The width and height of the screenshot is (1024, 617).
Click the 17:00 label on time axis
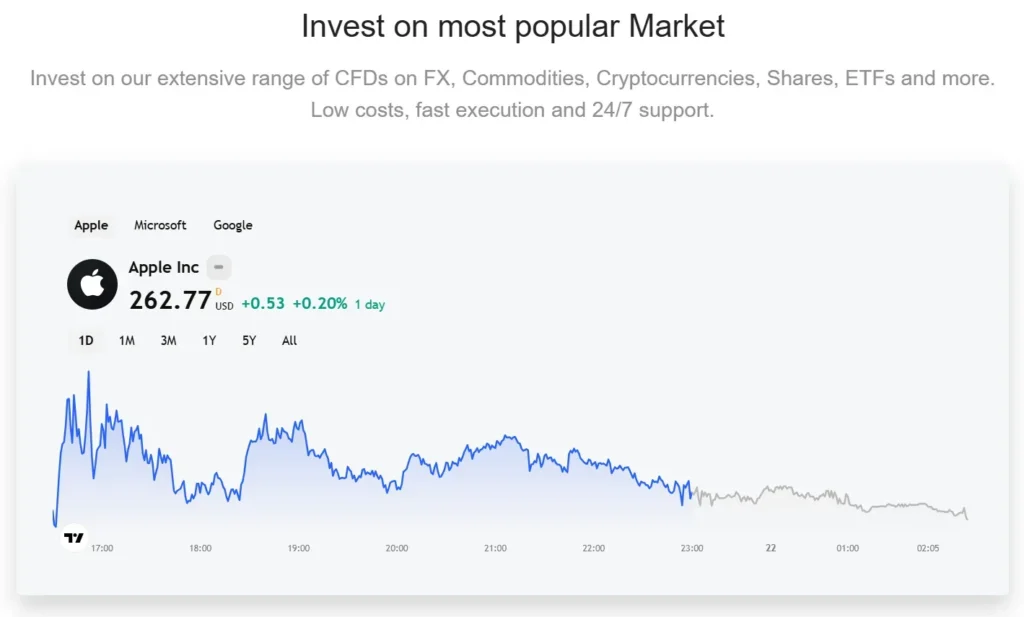(102, 548)
